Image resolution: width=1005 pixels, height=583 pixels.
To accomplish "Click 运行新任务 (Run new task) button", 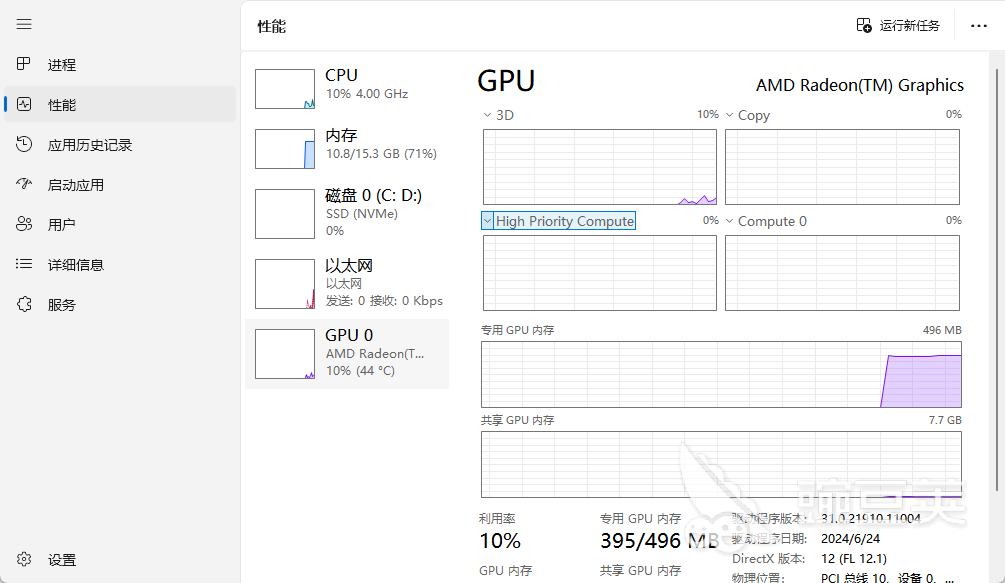I will coord(898,26).
